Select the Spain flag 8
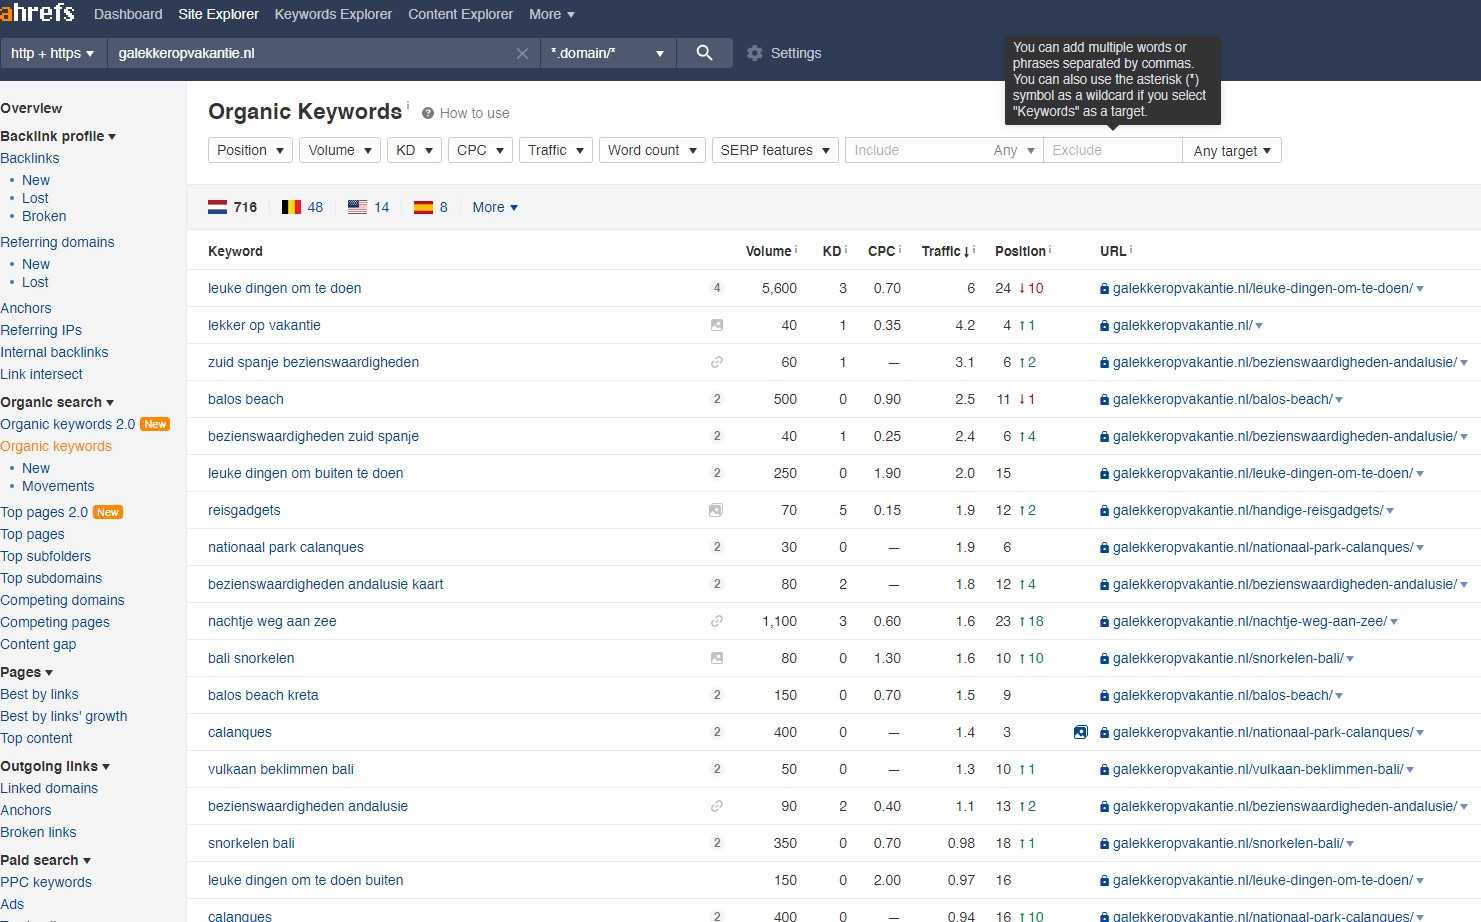Viewport: 1481px width, 922px height. (431, 207)
